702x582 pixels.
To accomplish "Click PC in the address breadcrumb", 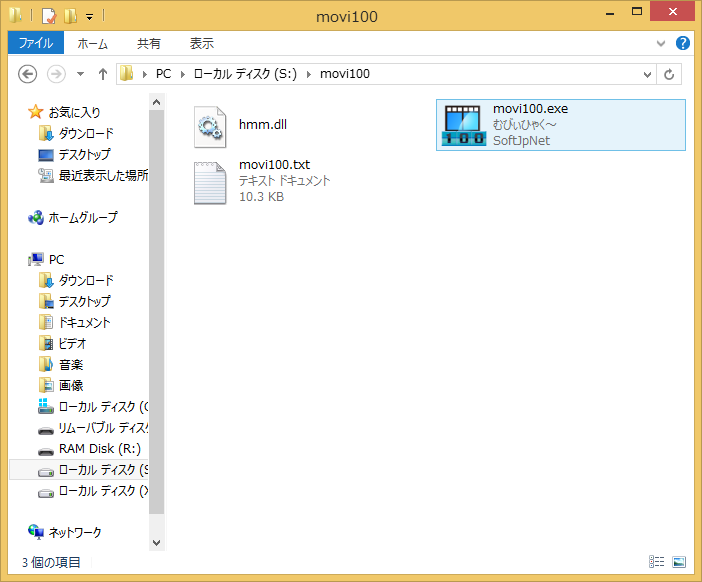I will (x=163, y=74).
